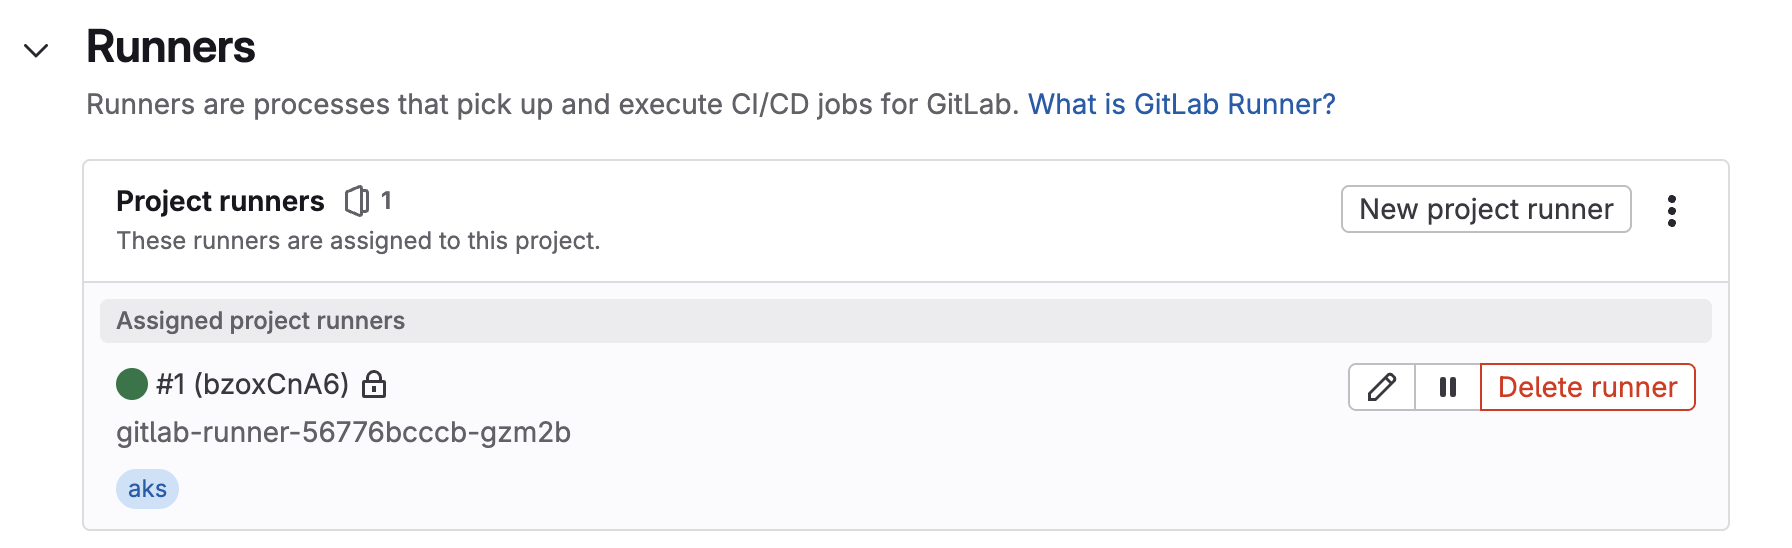The image size is (1792, 548).
Task: Edit runner with the pencil icon
Action: [x=1381, y=387]
